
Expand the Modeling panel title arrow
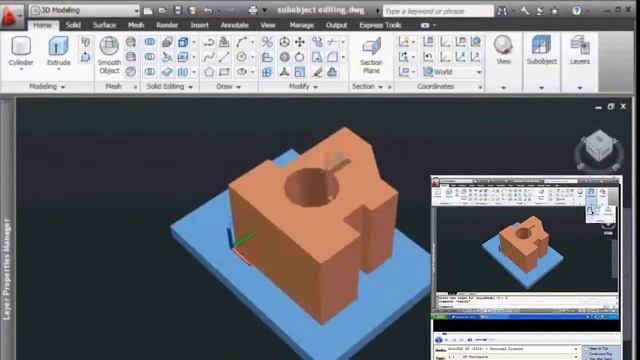coord(63,87)
